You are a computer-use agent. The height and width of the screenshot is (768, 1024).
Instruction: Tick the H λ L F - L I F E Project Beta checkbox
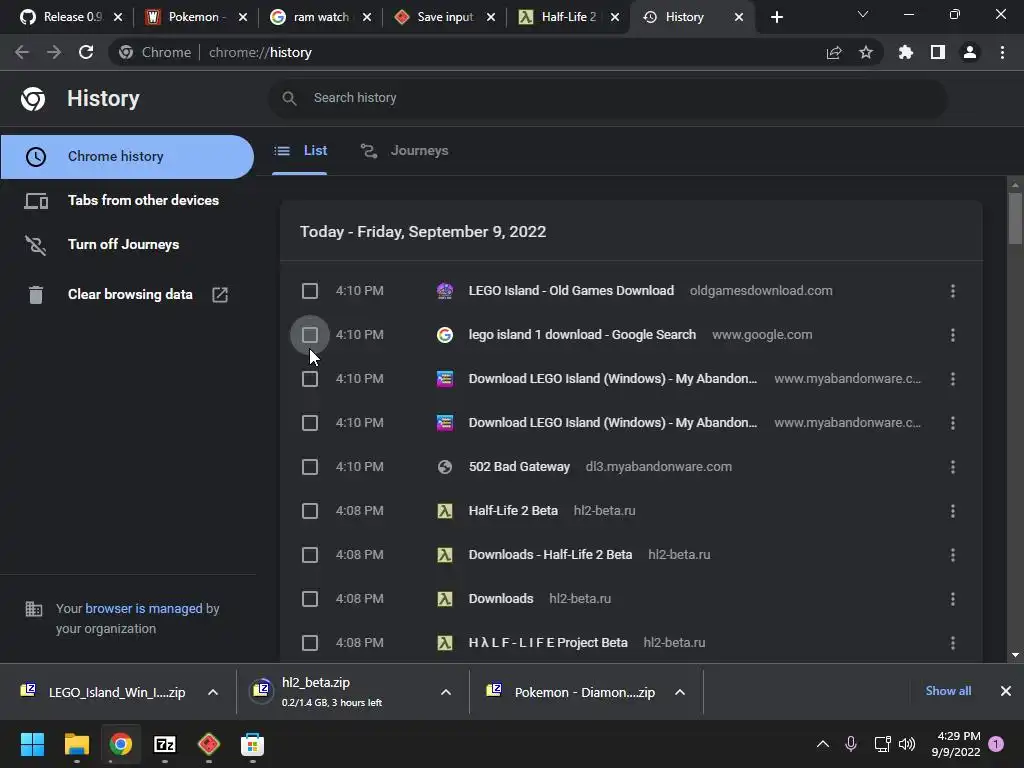click(x=310, y=643)
